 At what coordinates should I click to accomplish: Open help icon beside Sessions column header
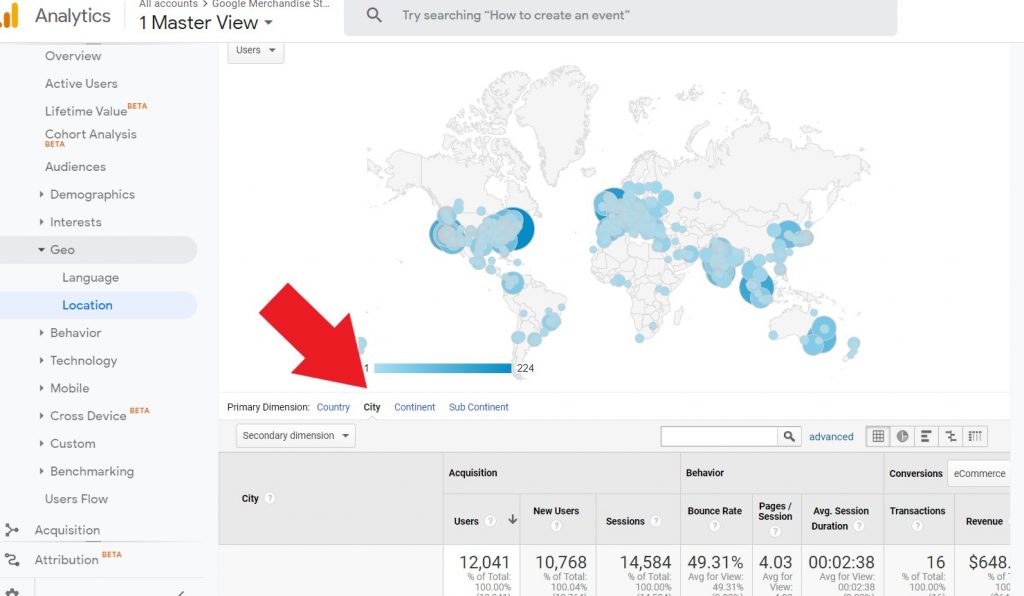656,520
